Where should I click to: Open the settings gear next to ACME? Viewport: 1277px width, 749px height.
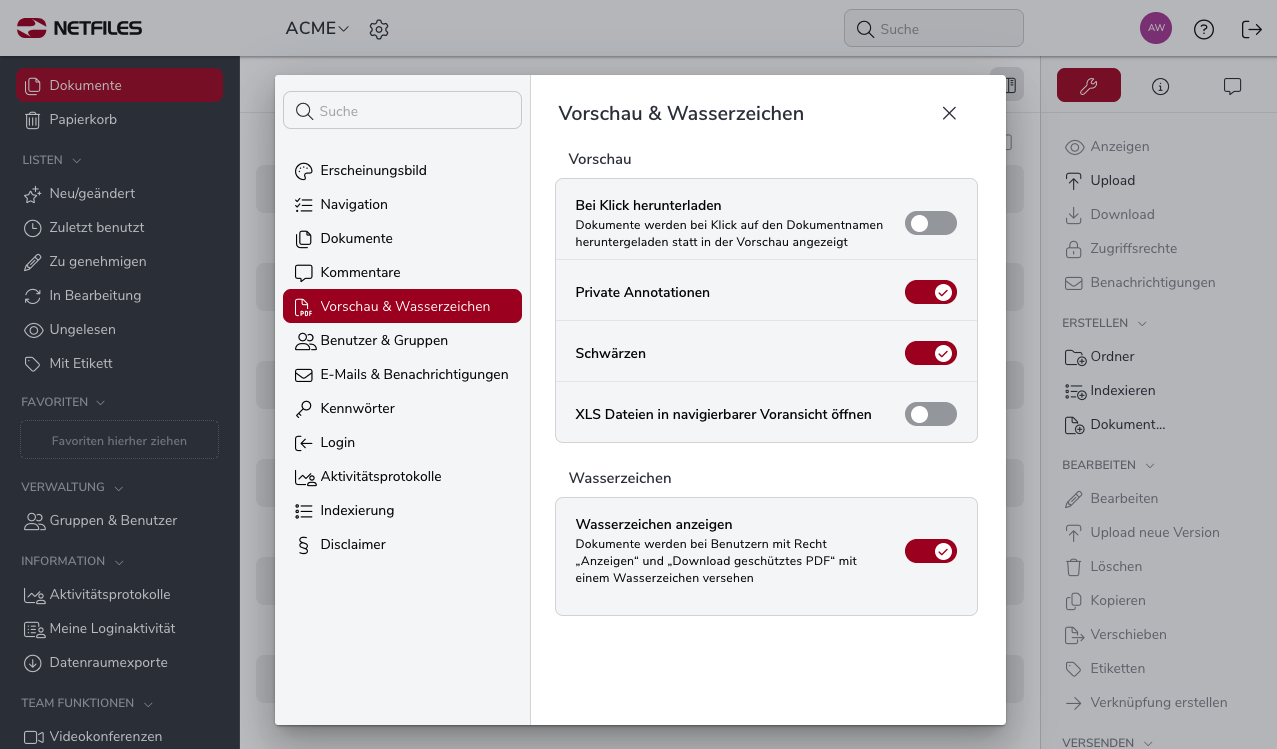point(378,29)
